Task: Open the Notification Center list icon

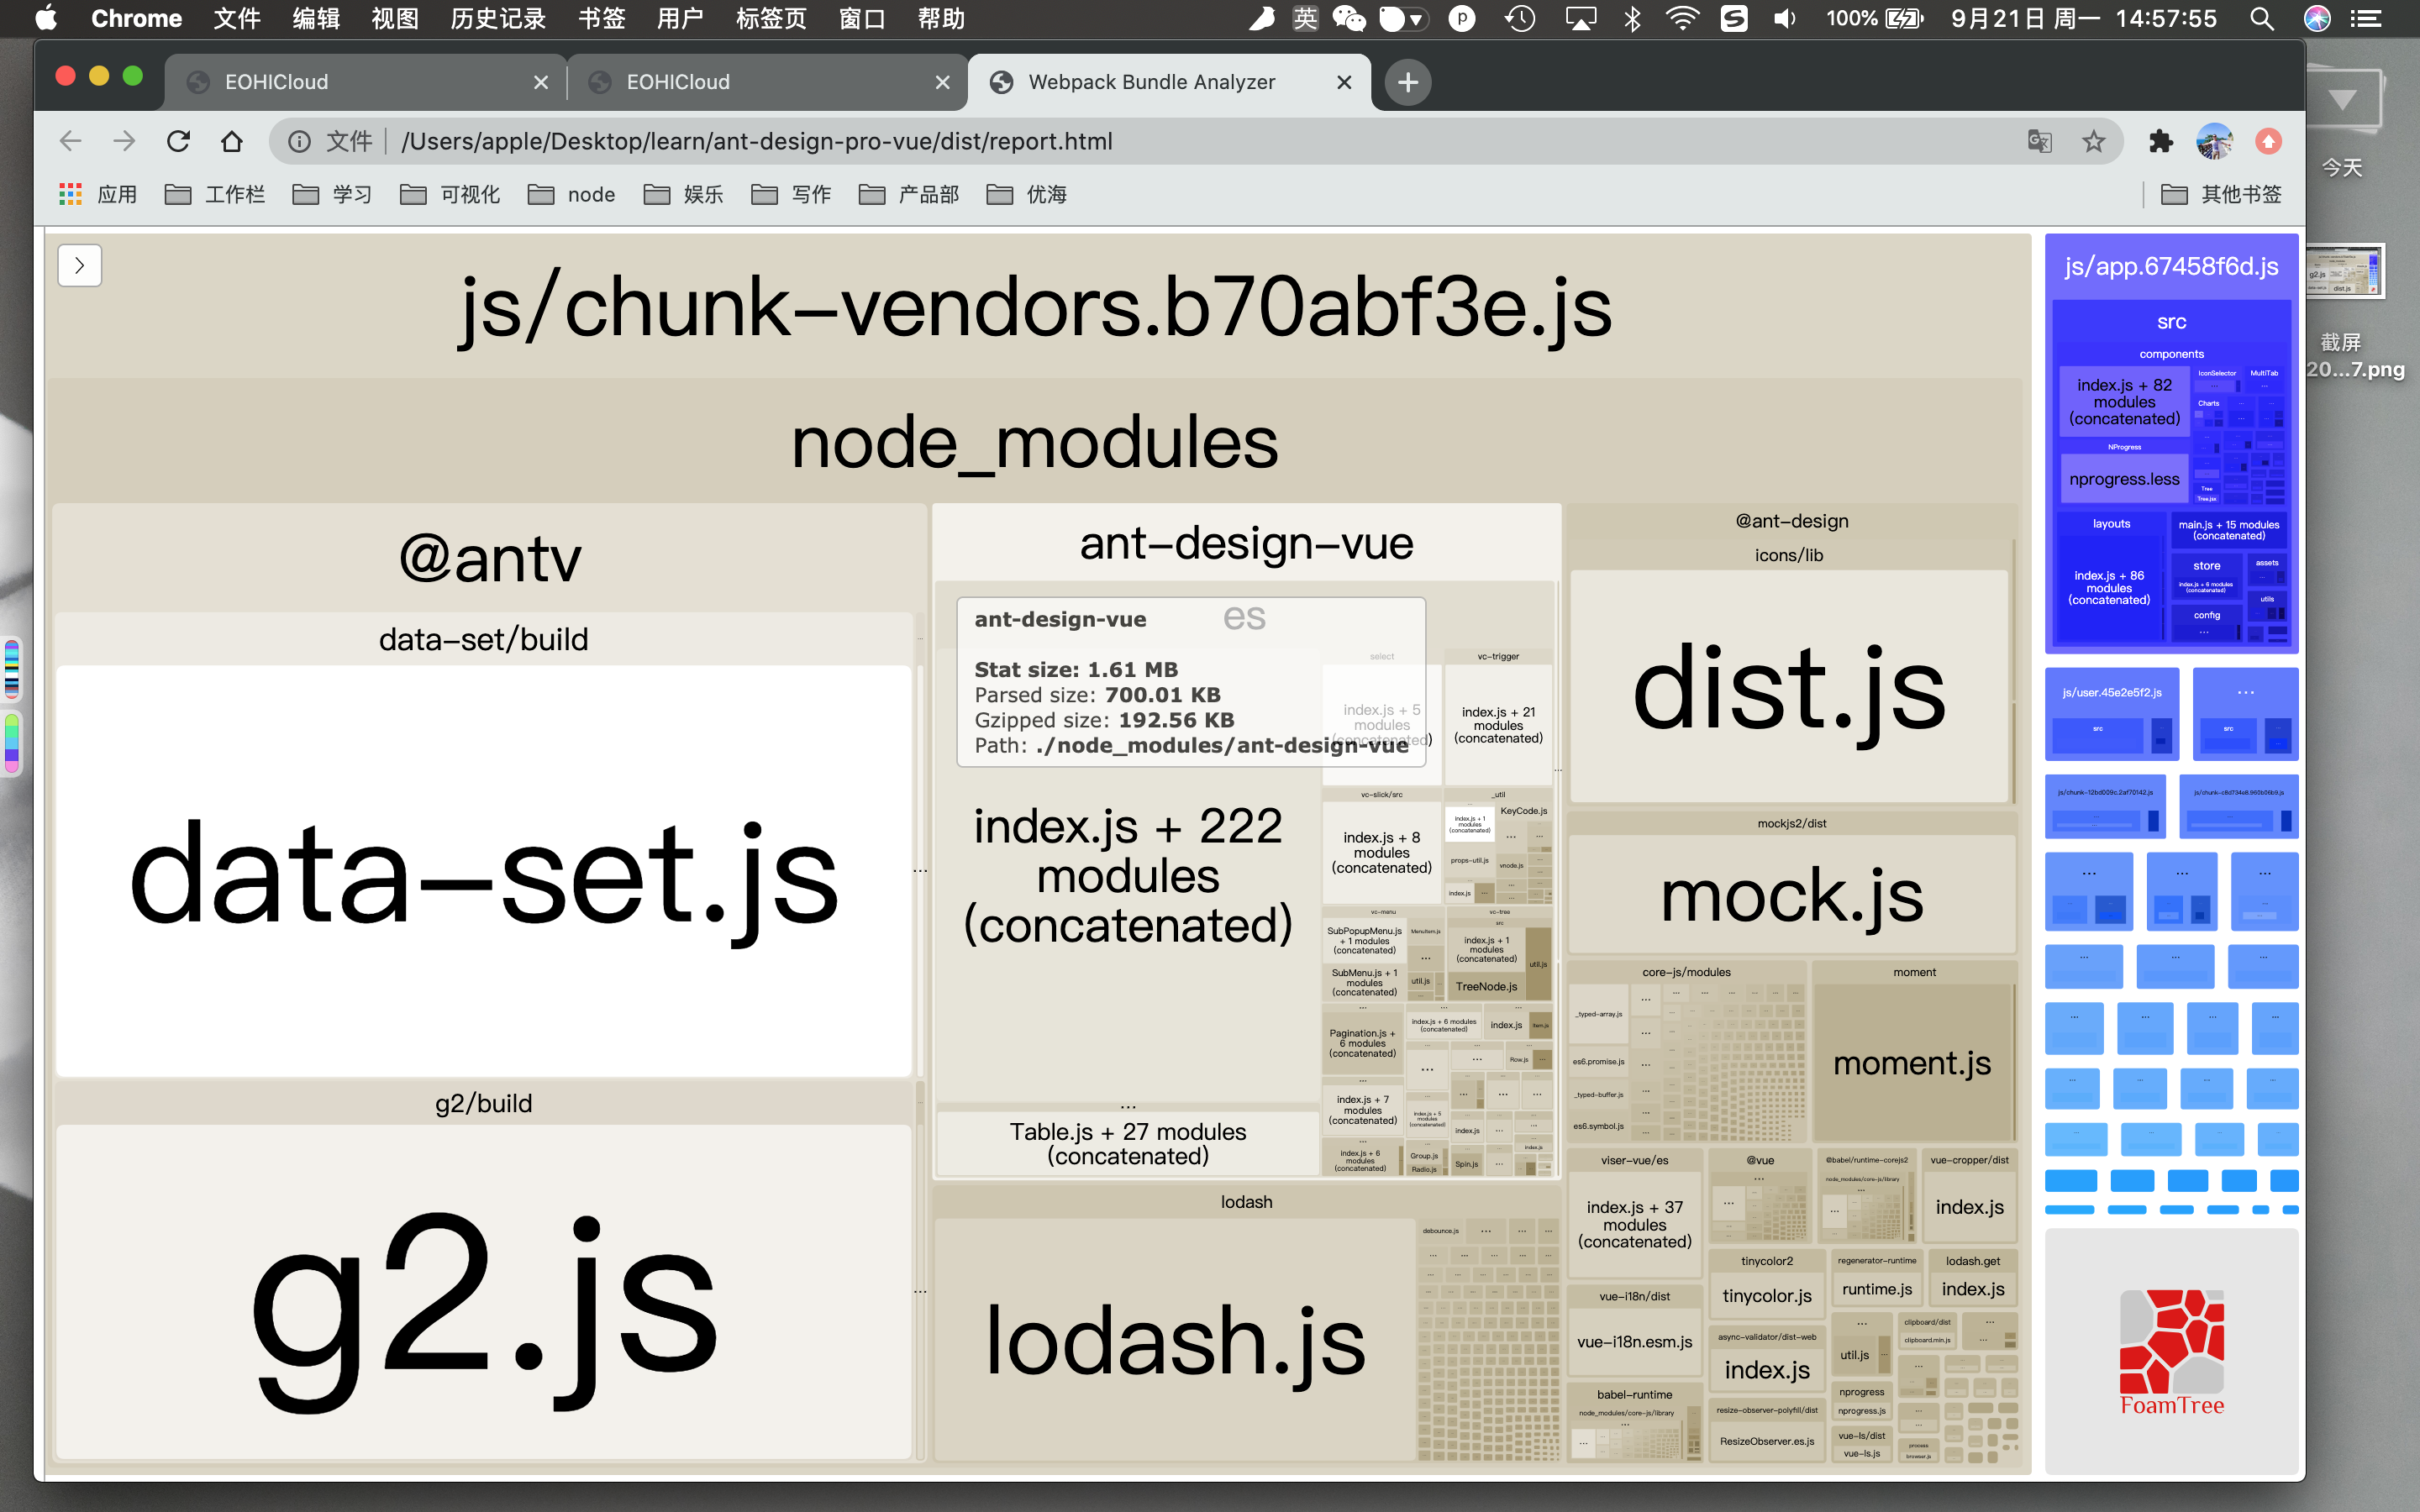Action: coord(2365,18)
